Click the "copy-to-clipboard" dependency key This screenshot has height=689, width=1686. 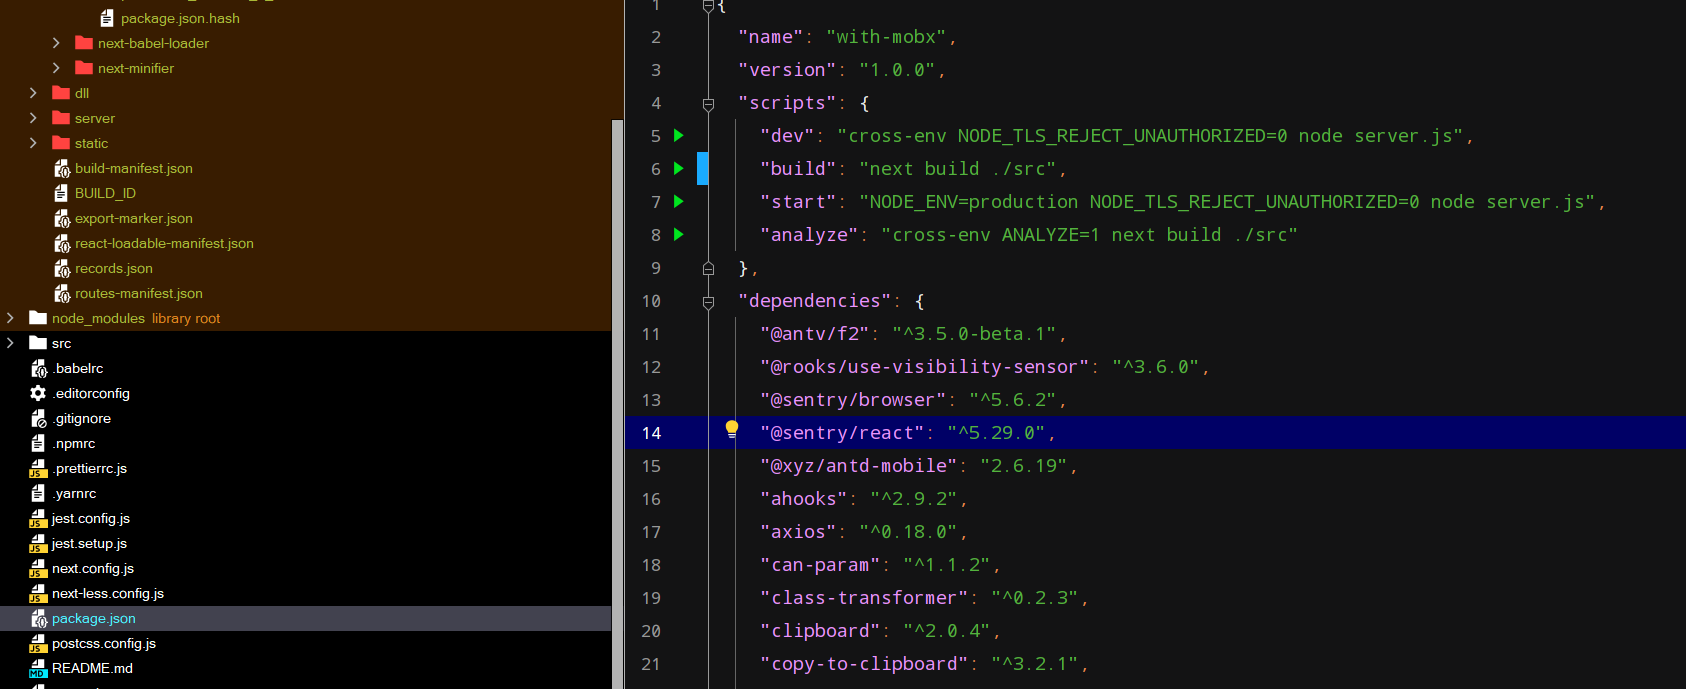[x=865, y=664]
